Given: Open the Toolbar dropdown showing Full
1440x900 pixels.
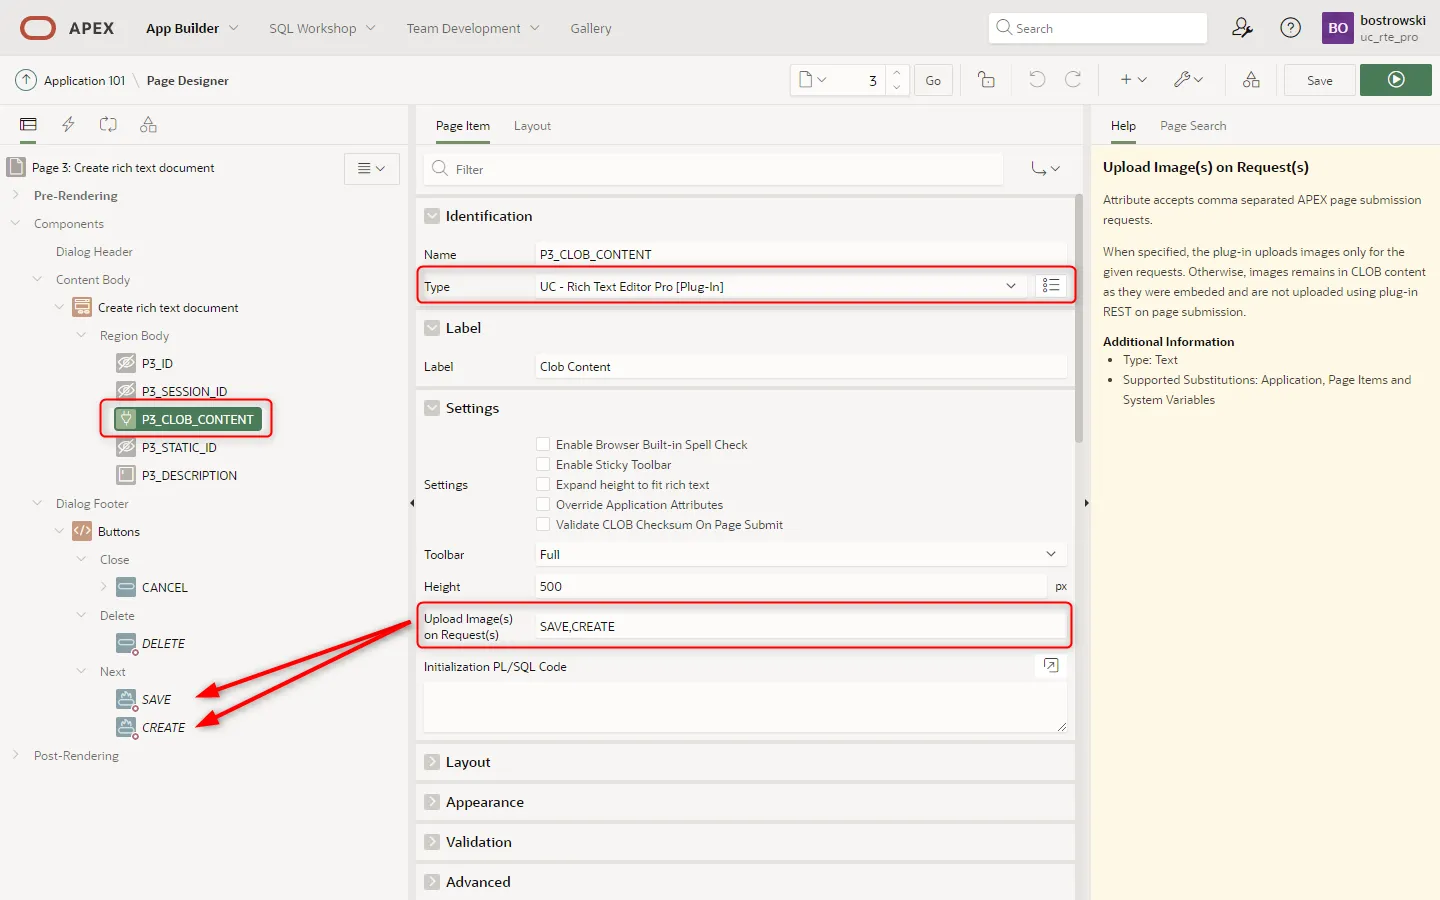Looking at the screenshot, I should tap(800, 554).
